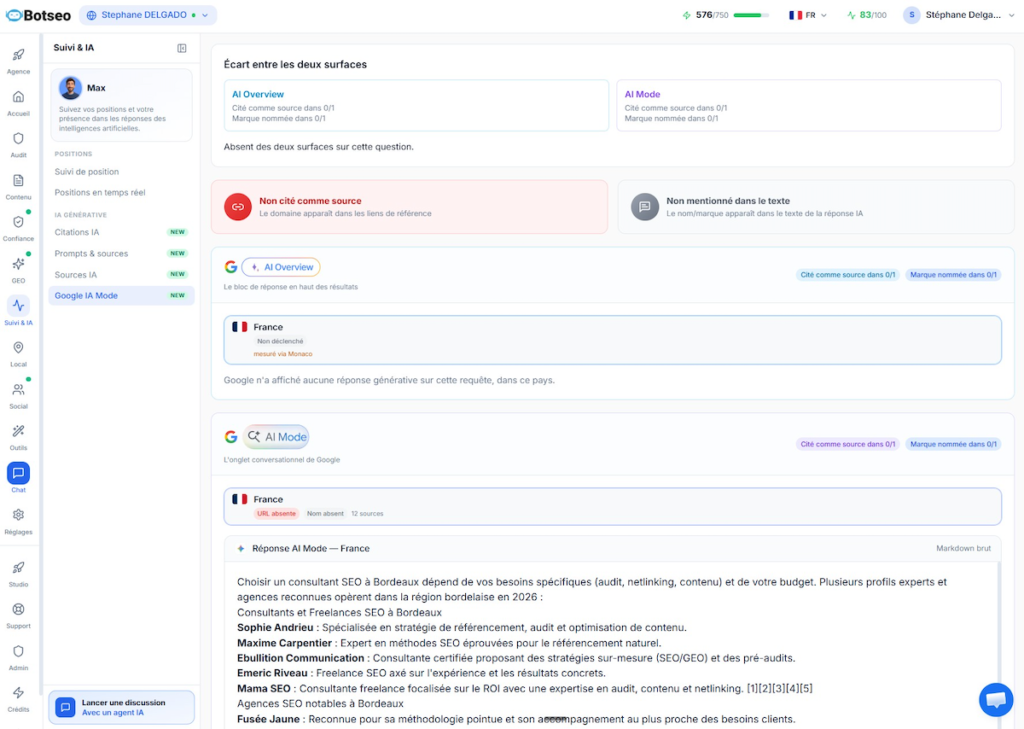
Task: Click Lancer une discussion button
Action: click(121, 707)
